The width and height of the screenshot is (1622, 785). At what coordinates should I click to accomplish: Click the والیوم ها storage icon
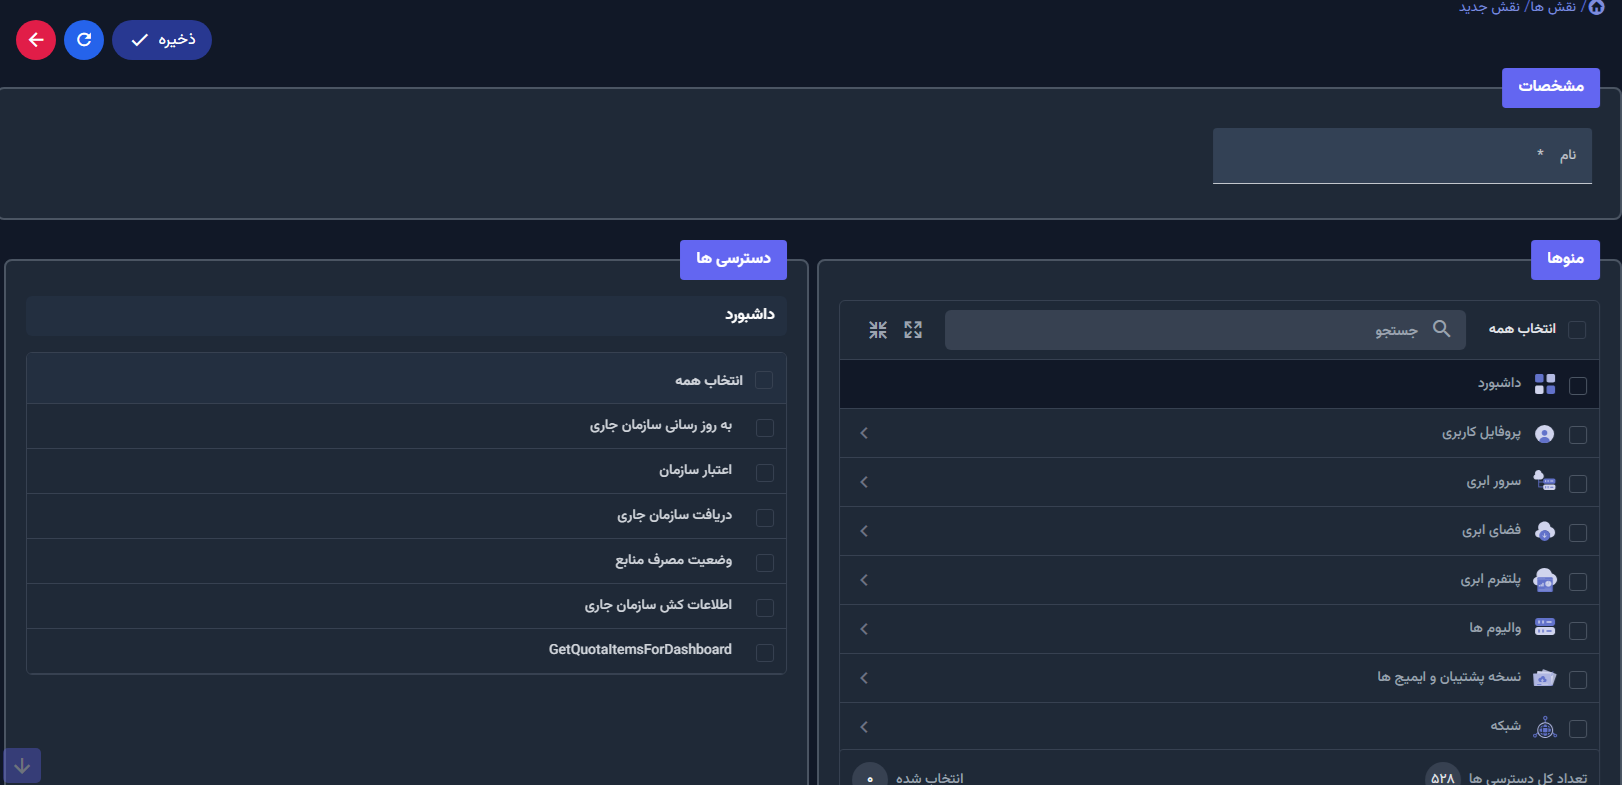click(1545, 628)
